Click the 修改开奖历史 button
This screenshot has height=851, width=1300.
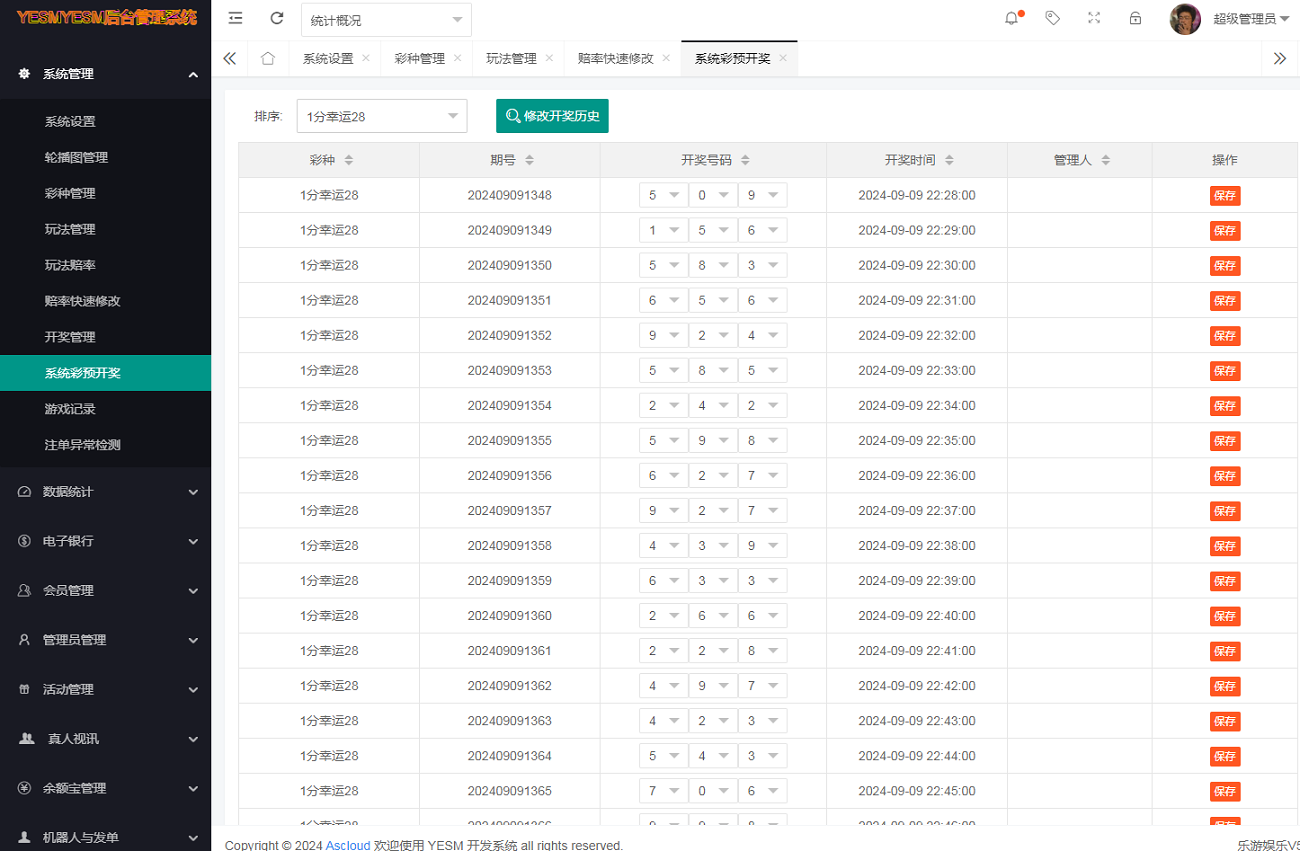(x=552, y=116)
